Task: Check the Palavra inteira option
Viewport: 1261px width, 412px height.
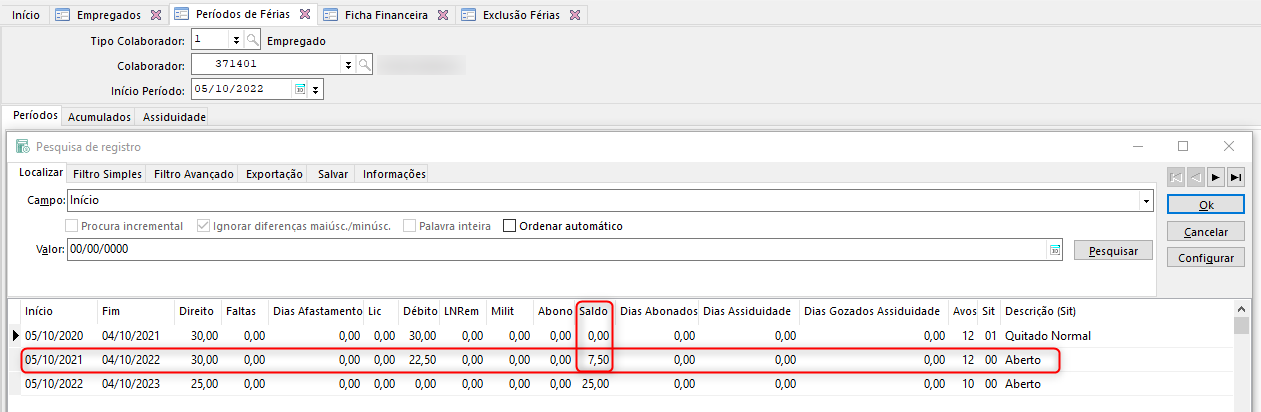Action: click(409, 226)
